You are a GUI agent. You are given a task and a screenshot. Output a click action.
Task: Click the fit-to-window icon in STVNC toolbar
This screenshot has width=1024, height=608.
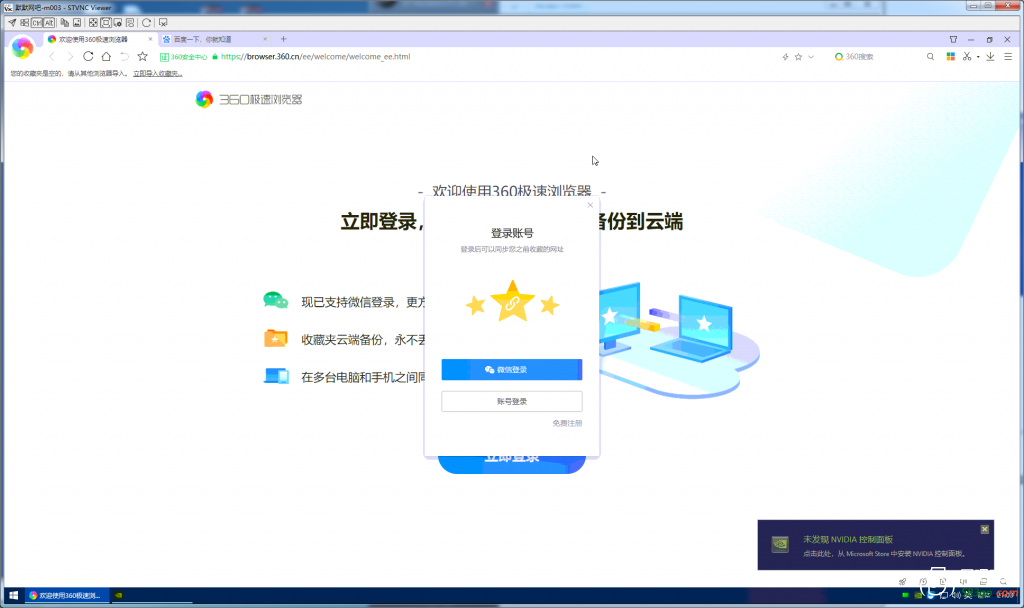click(x=106, y=23)
